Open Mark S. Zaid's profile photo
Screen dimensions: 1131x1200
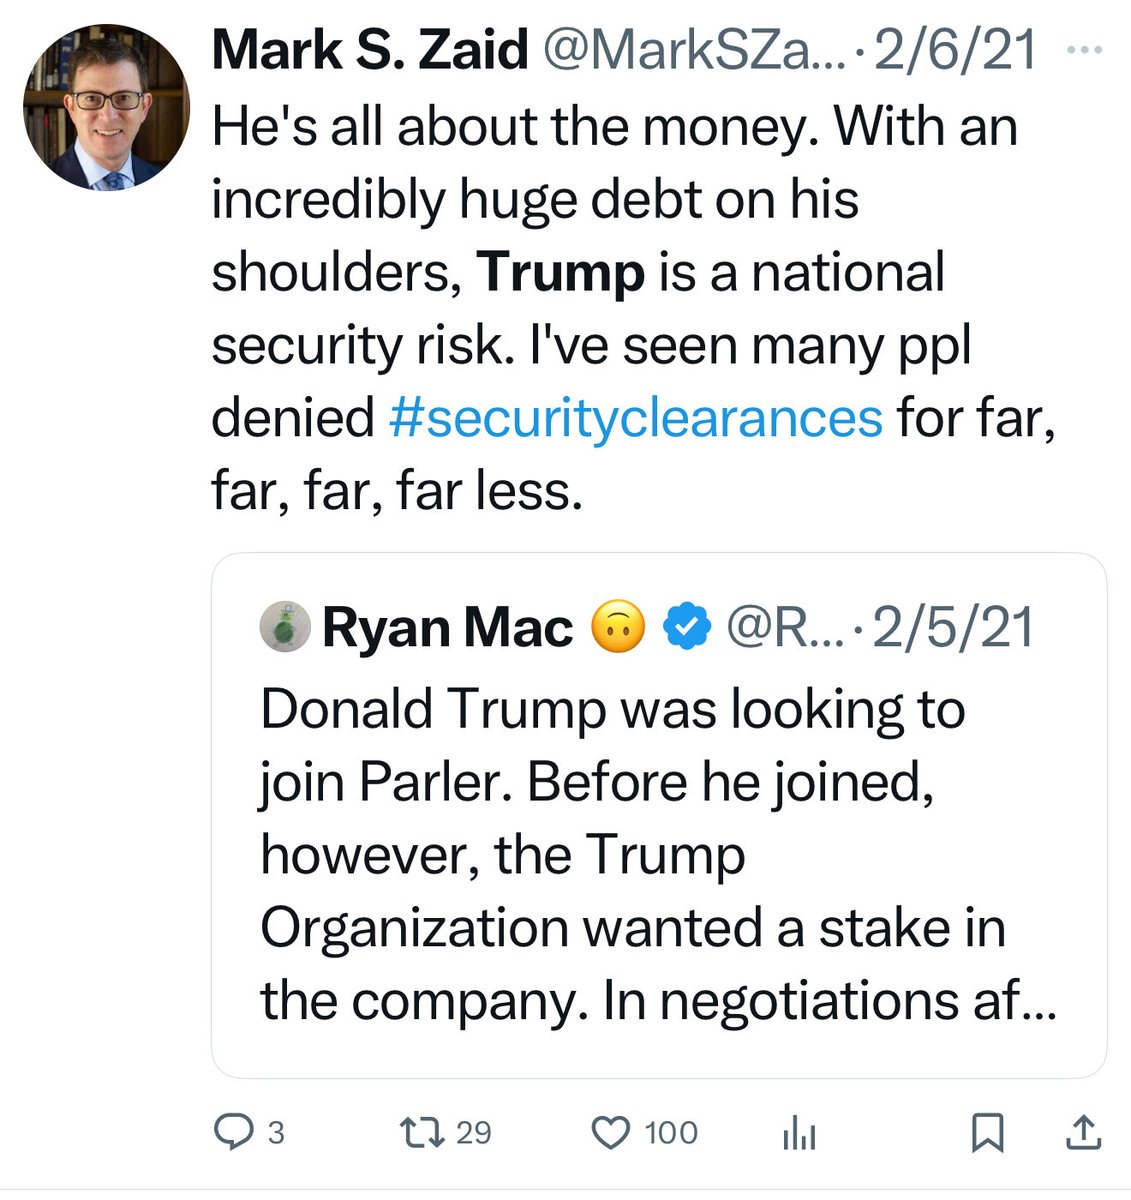pyautogui.click(x=106, y=108)
